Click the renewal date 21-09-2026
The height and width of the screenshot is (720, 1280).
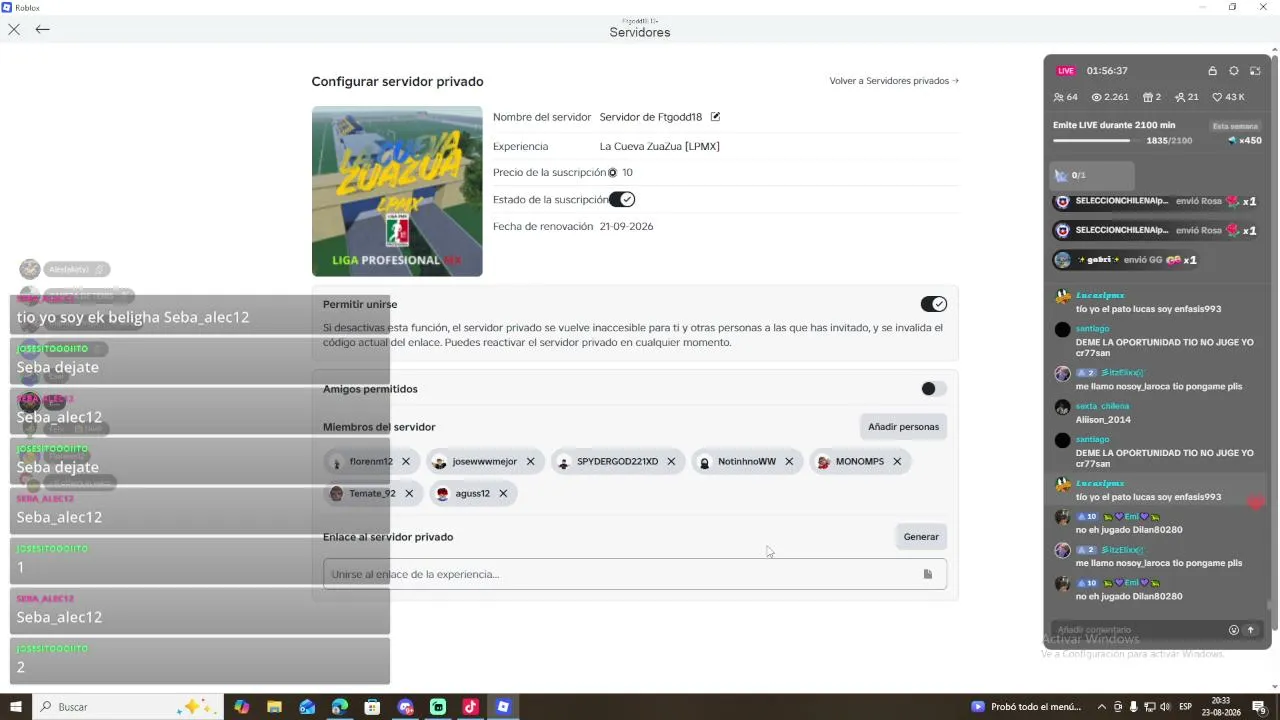coord(627,227)
